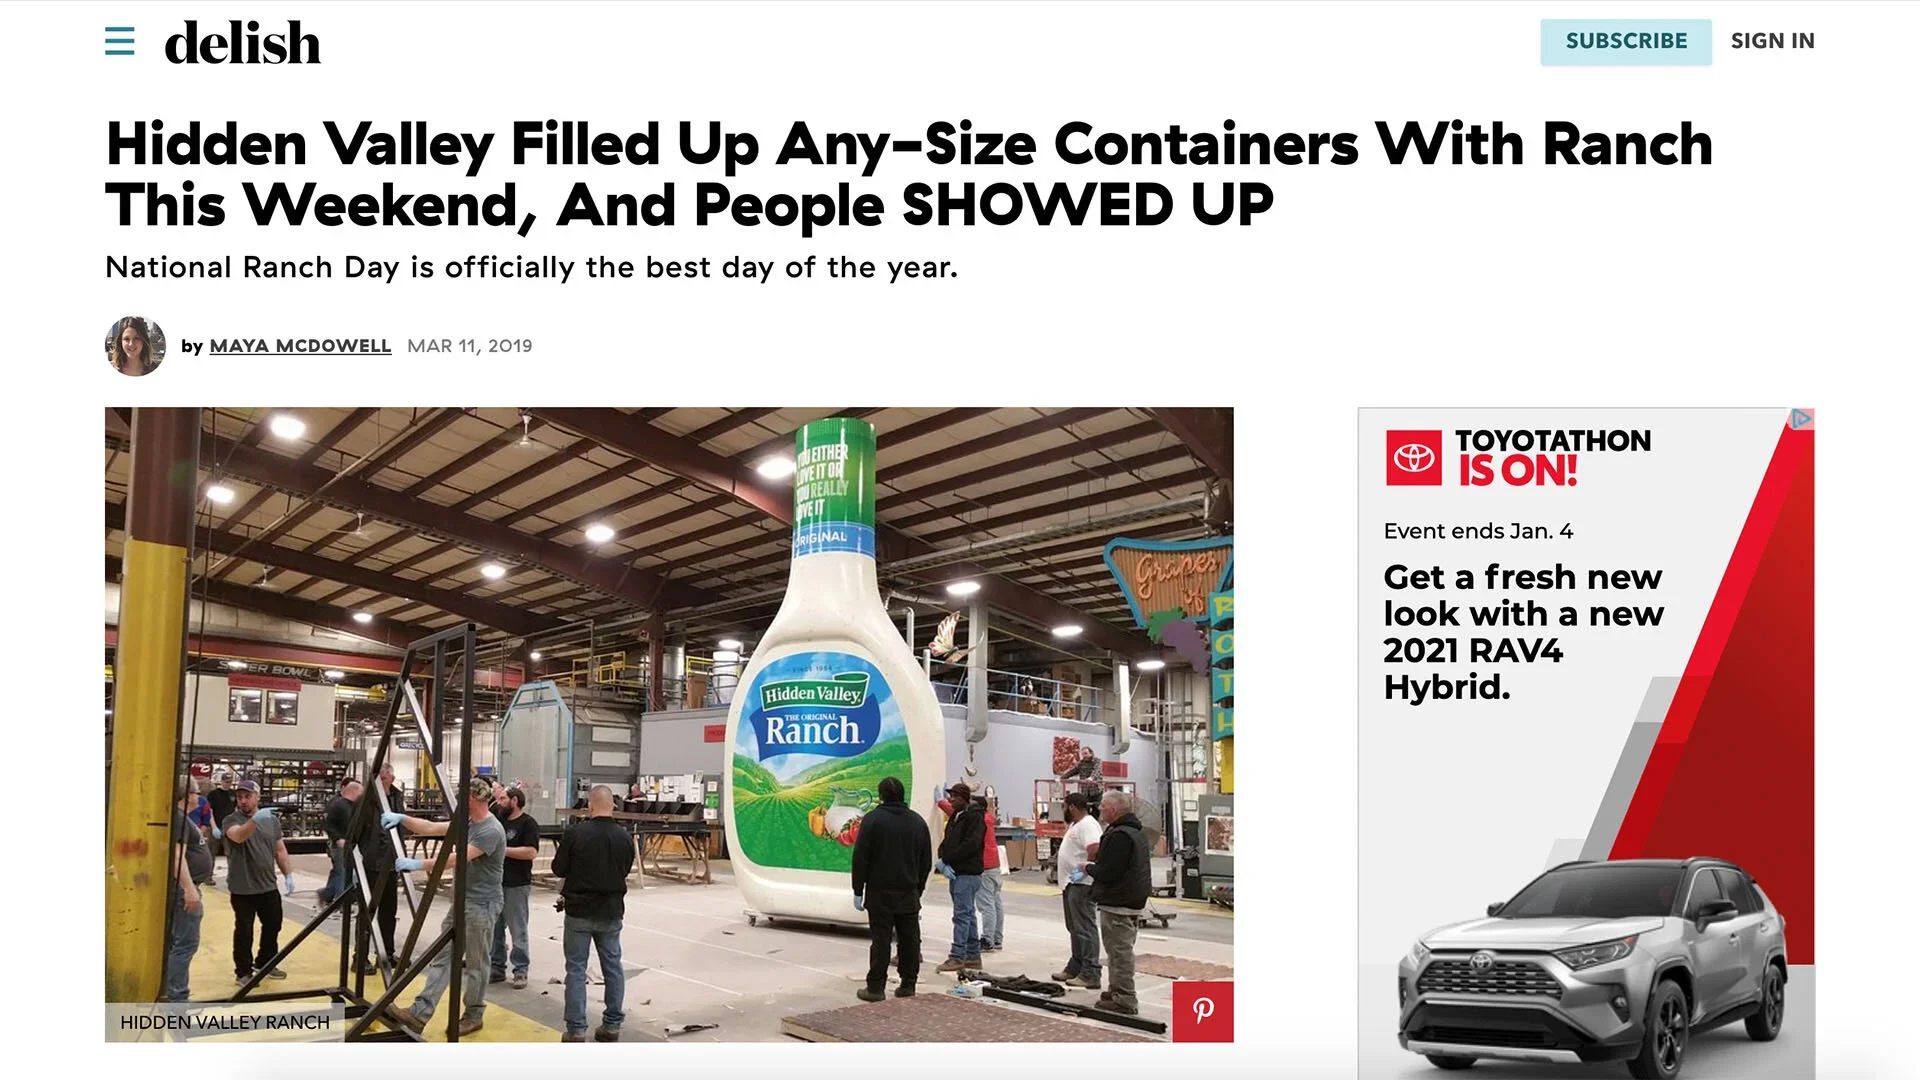Click the delish logo
Viewport: 1920px width, 1080px height.
point(242,43)
